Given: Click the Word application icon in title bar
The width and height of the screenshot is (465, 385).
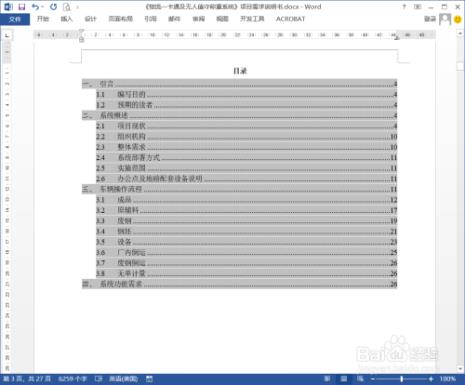Looking at the screenshot, I should (8, 7).
